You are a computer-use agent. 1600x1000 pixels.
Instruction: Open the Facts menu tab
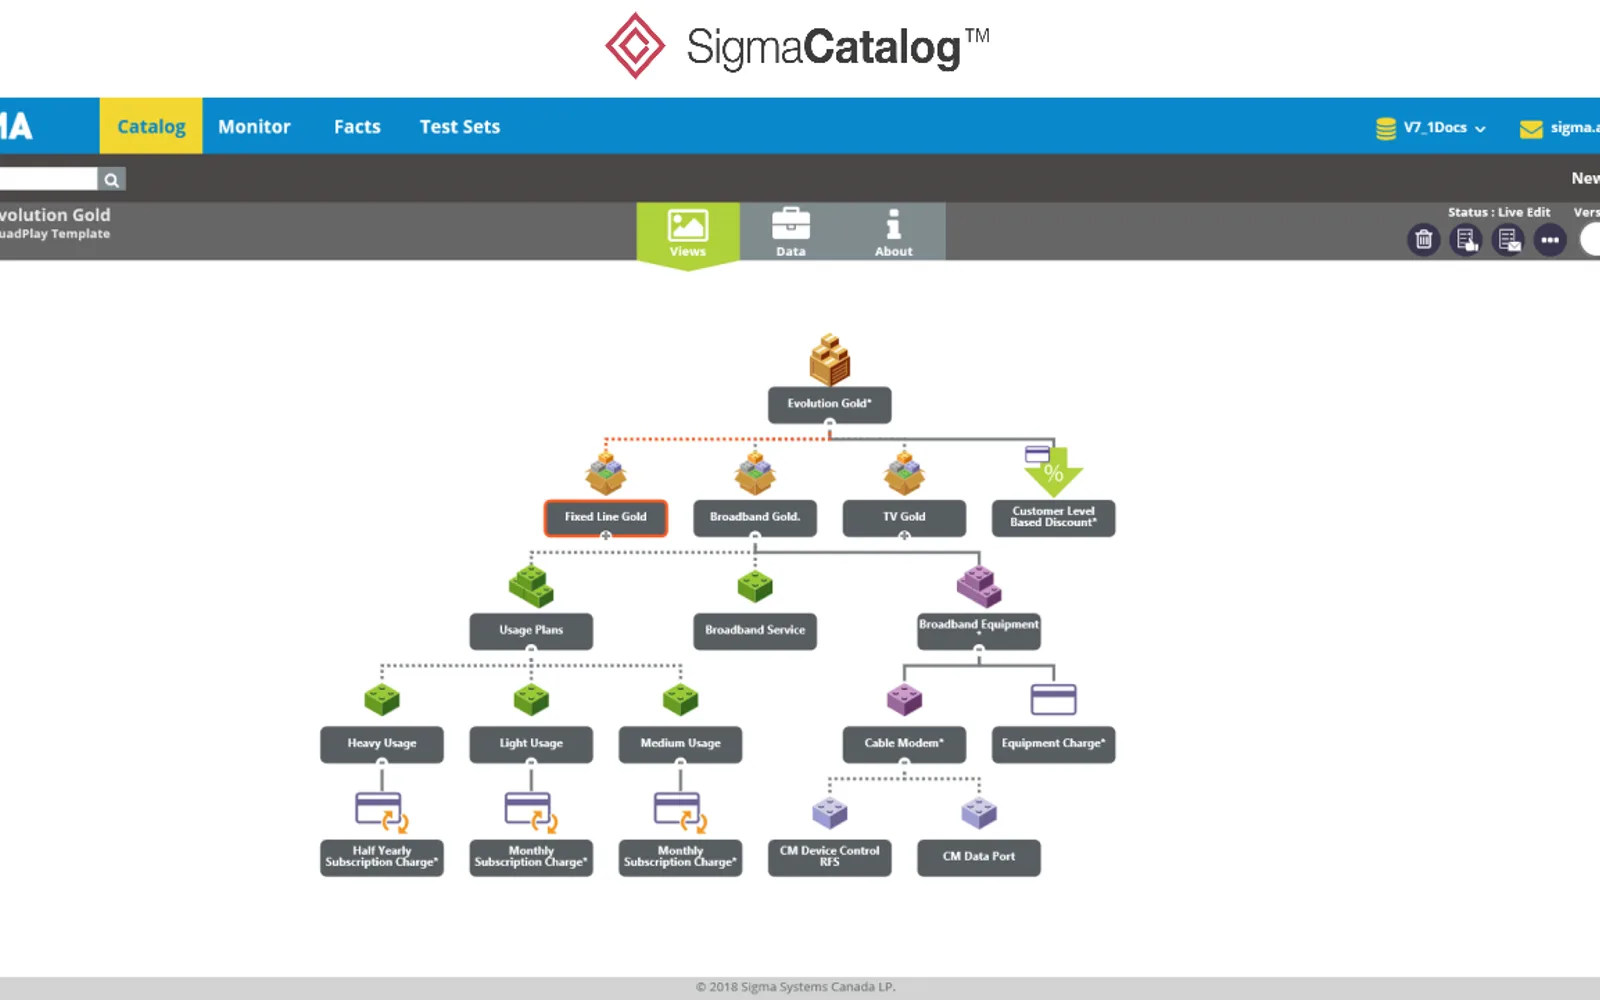point(357,126)
